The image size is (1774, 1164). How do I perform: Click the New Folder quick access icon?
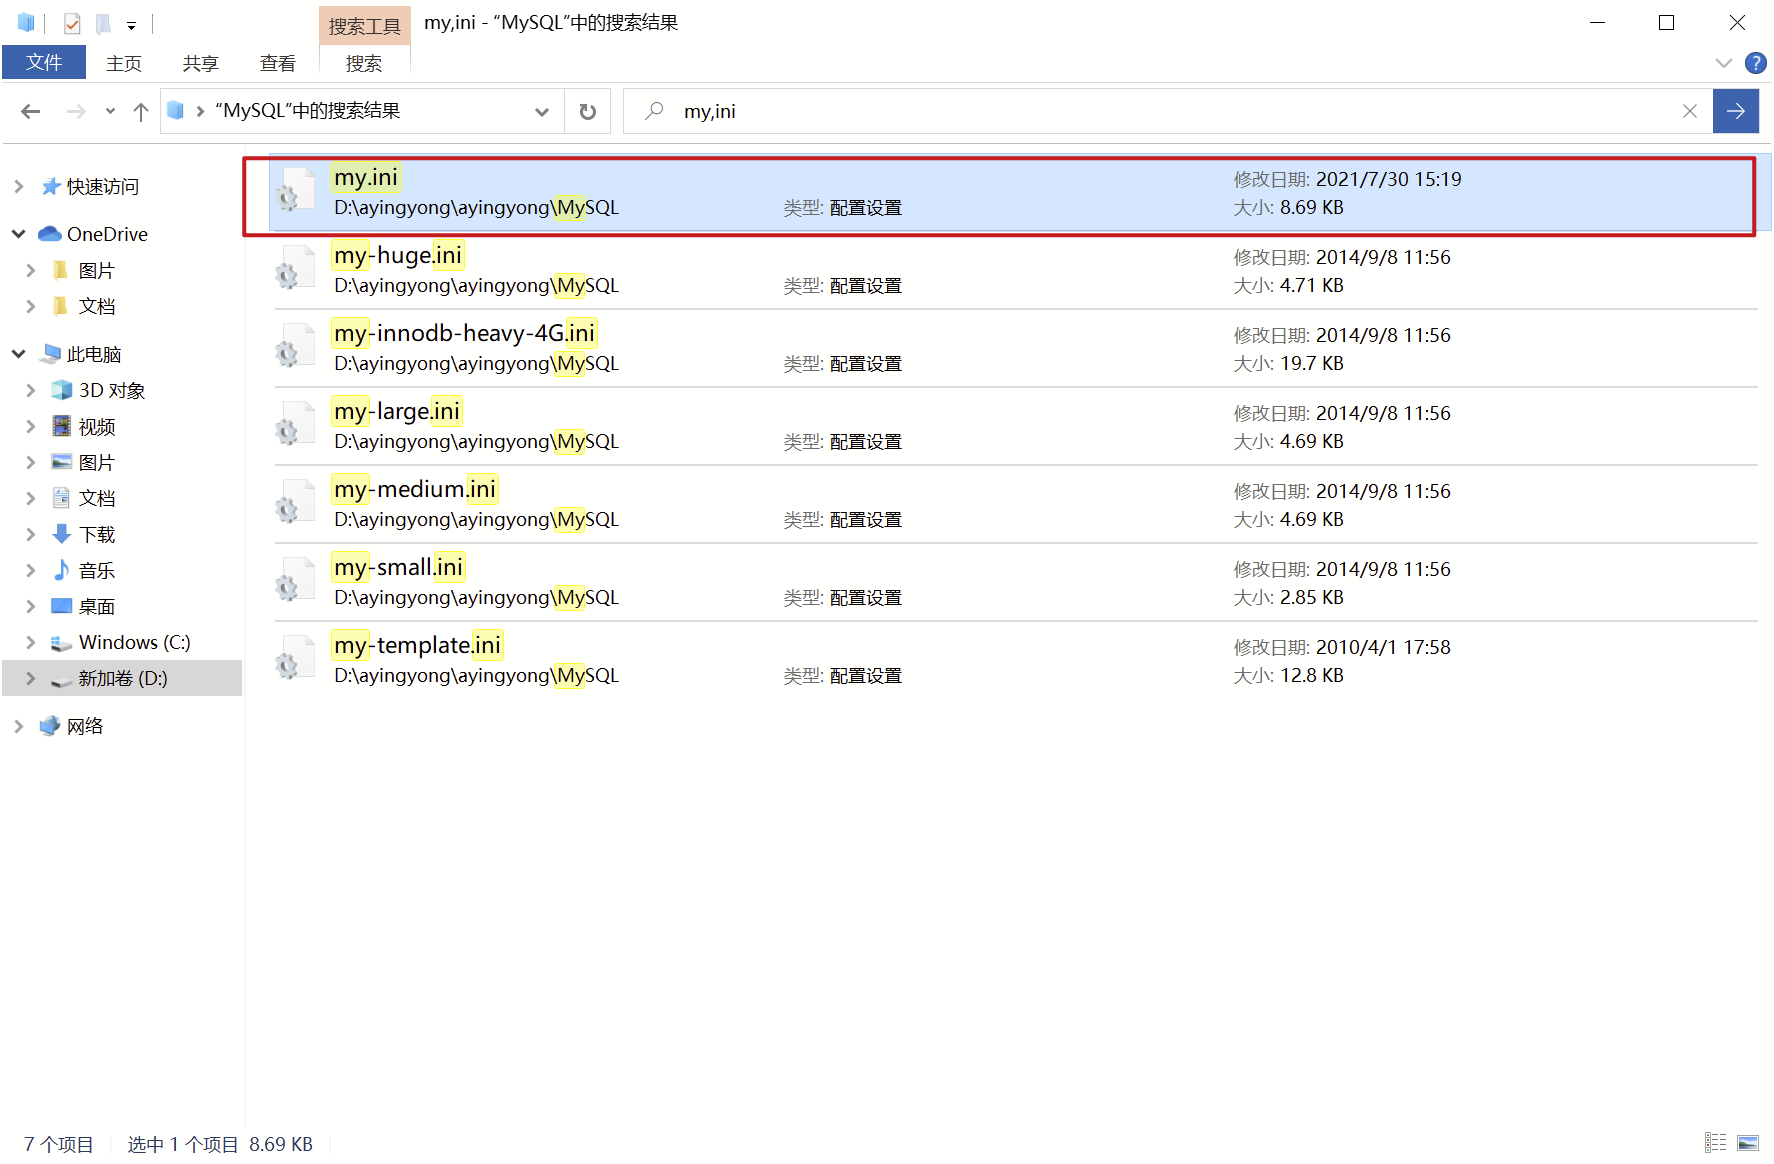103,23
